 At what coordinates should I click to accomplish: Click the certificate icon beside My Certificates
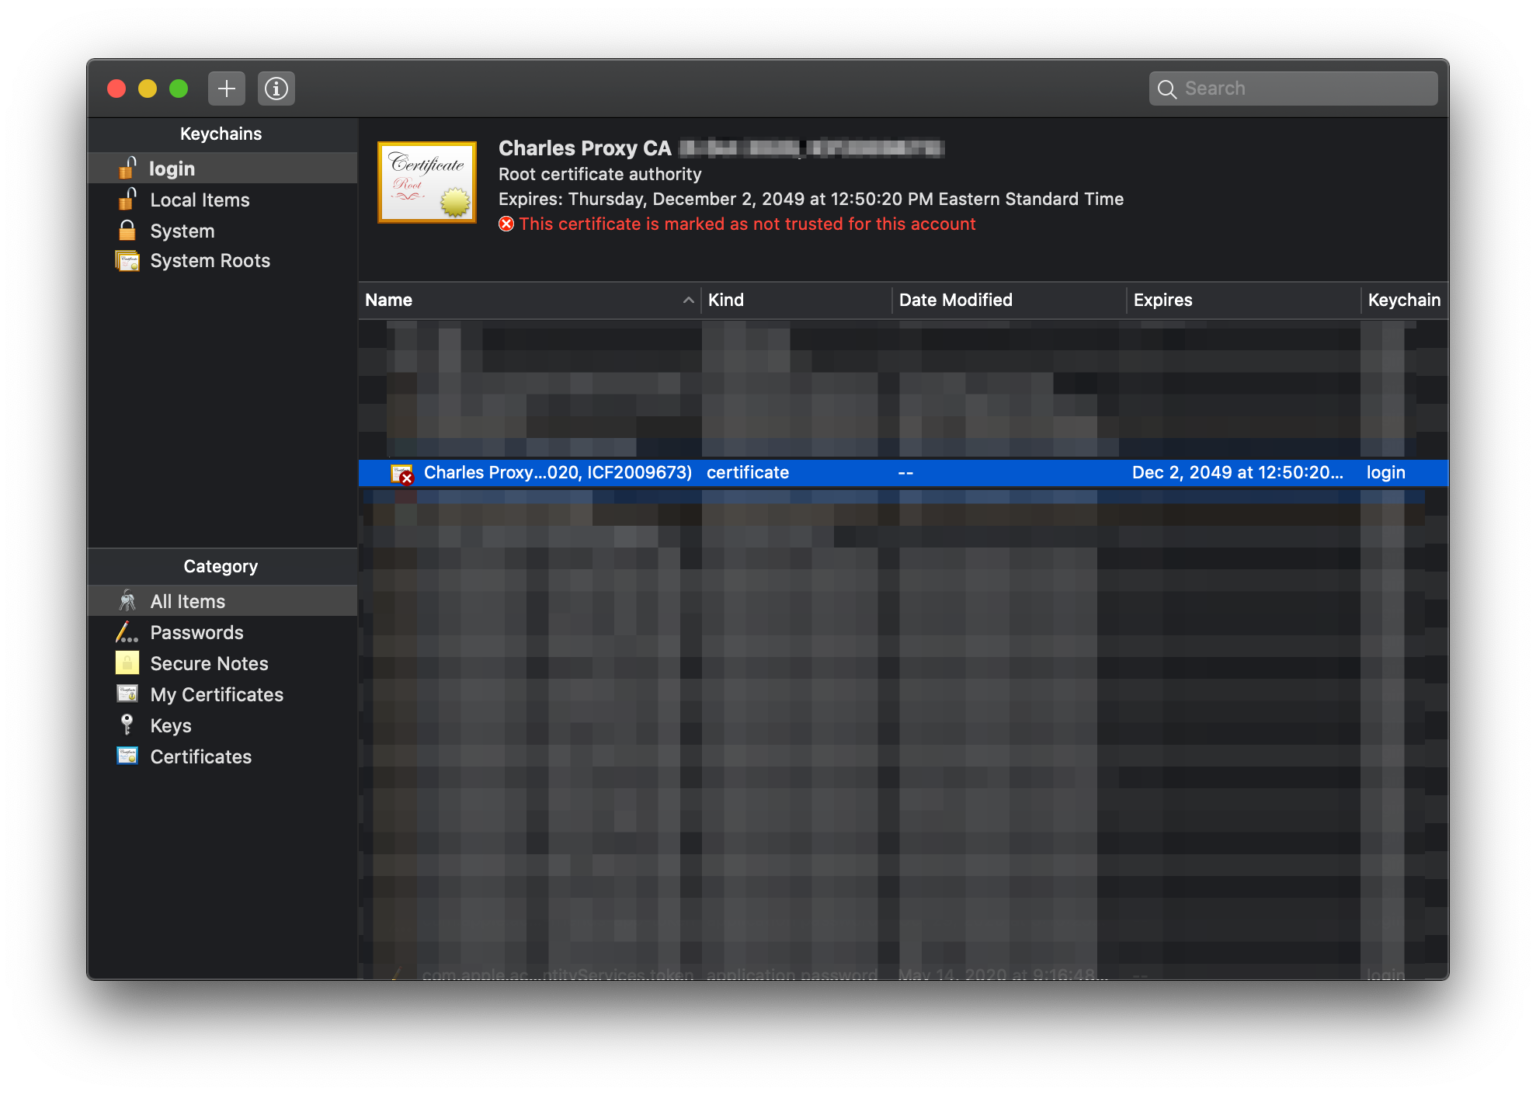click(127, 693)
